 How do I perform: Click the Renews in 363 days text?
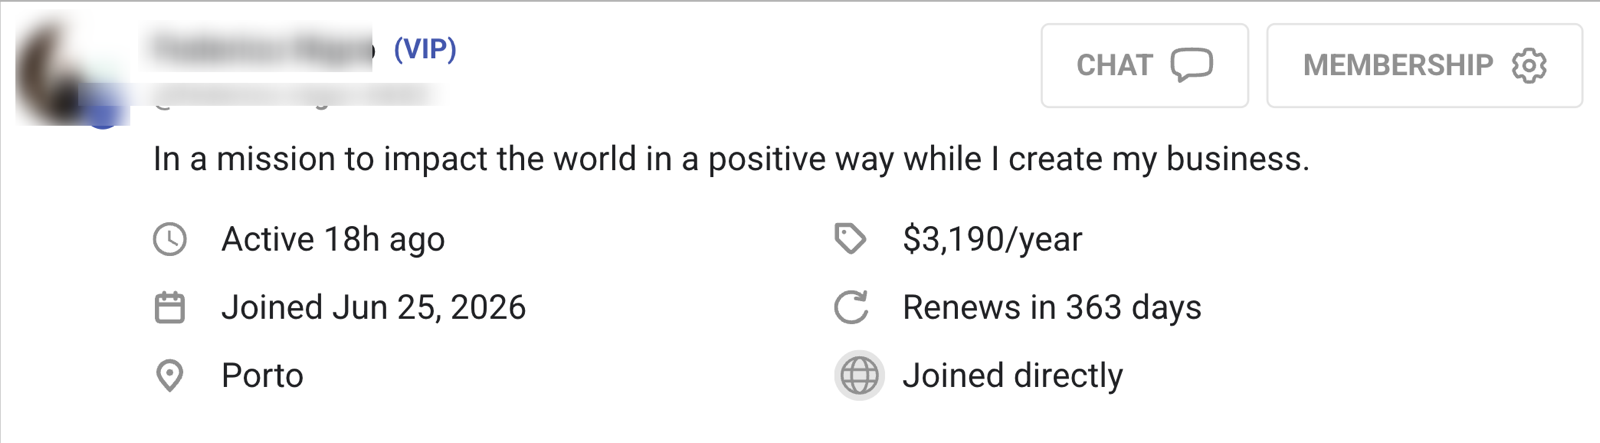1052,308
